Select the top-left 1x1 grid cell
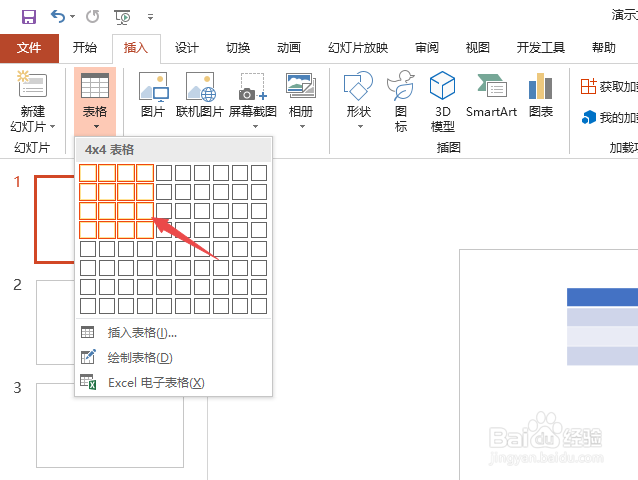 click(88, 173)
